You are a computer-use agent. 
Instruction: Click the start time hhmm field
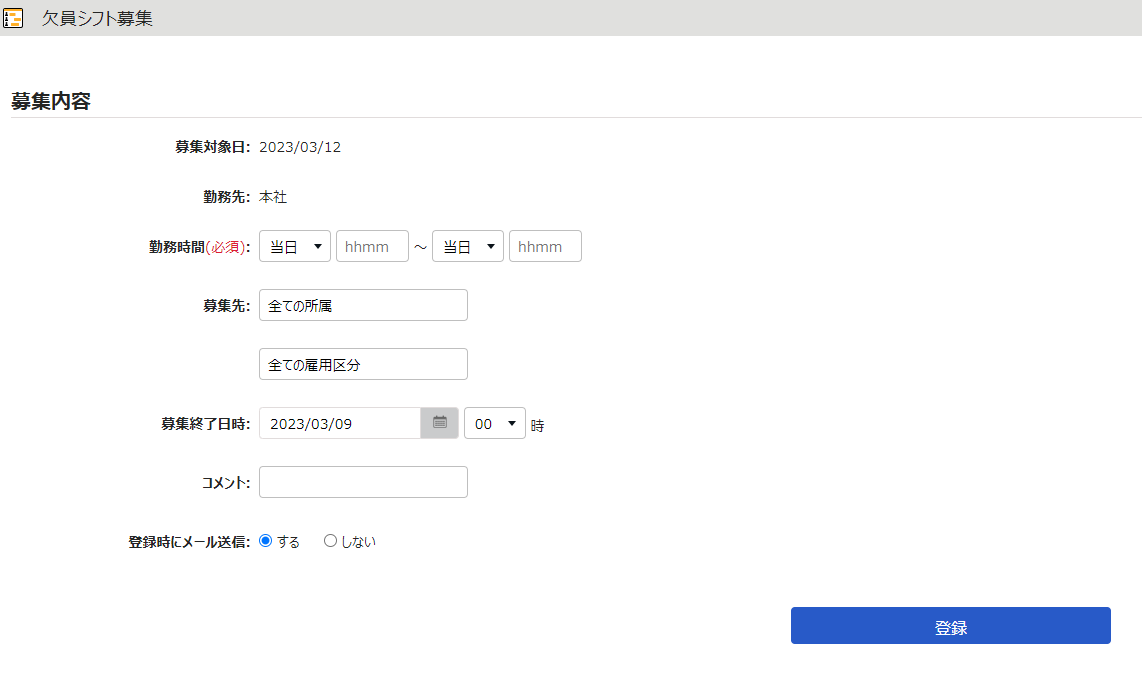tap(372, 247)
